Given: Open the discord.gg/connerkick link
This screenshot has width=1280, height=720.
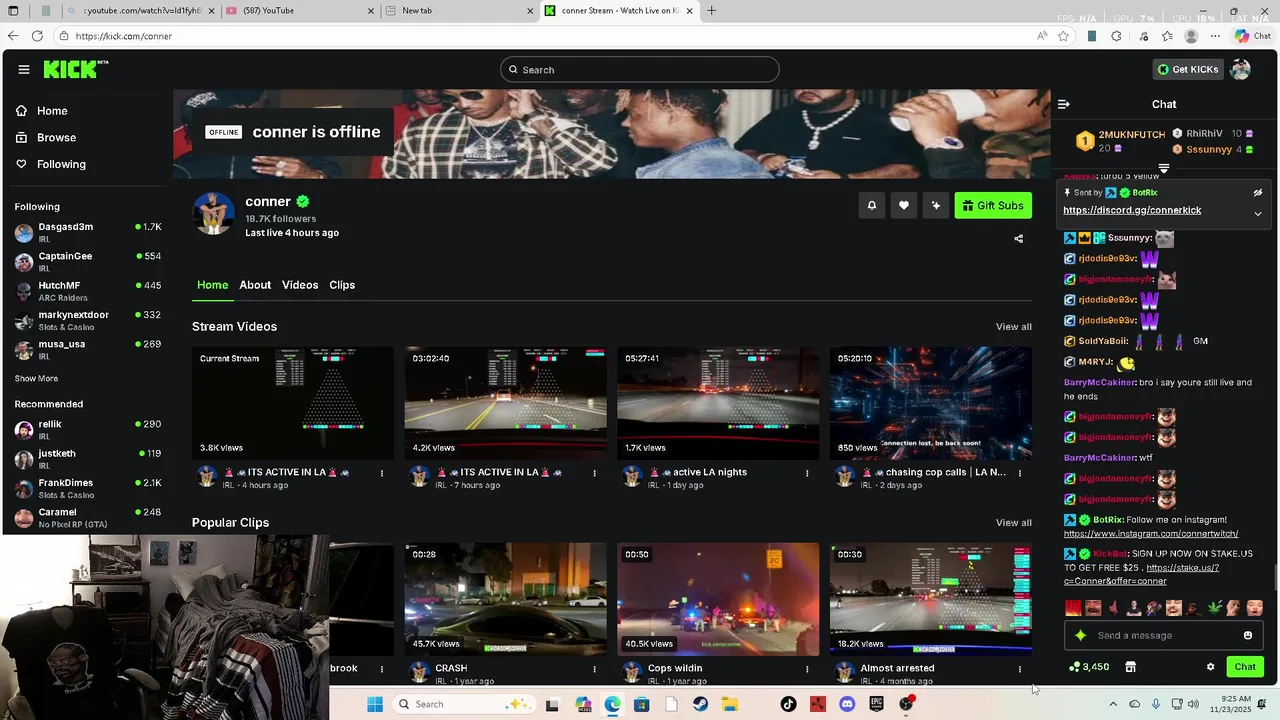Looking at the screenshot, I should pyautogui.click(x=1132, y=210).
